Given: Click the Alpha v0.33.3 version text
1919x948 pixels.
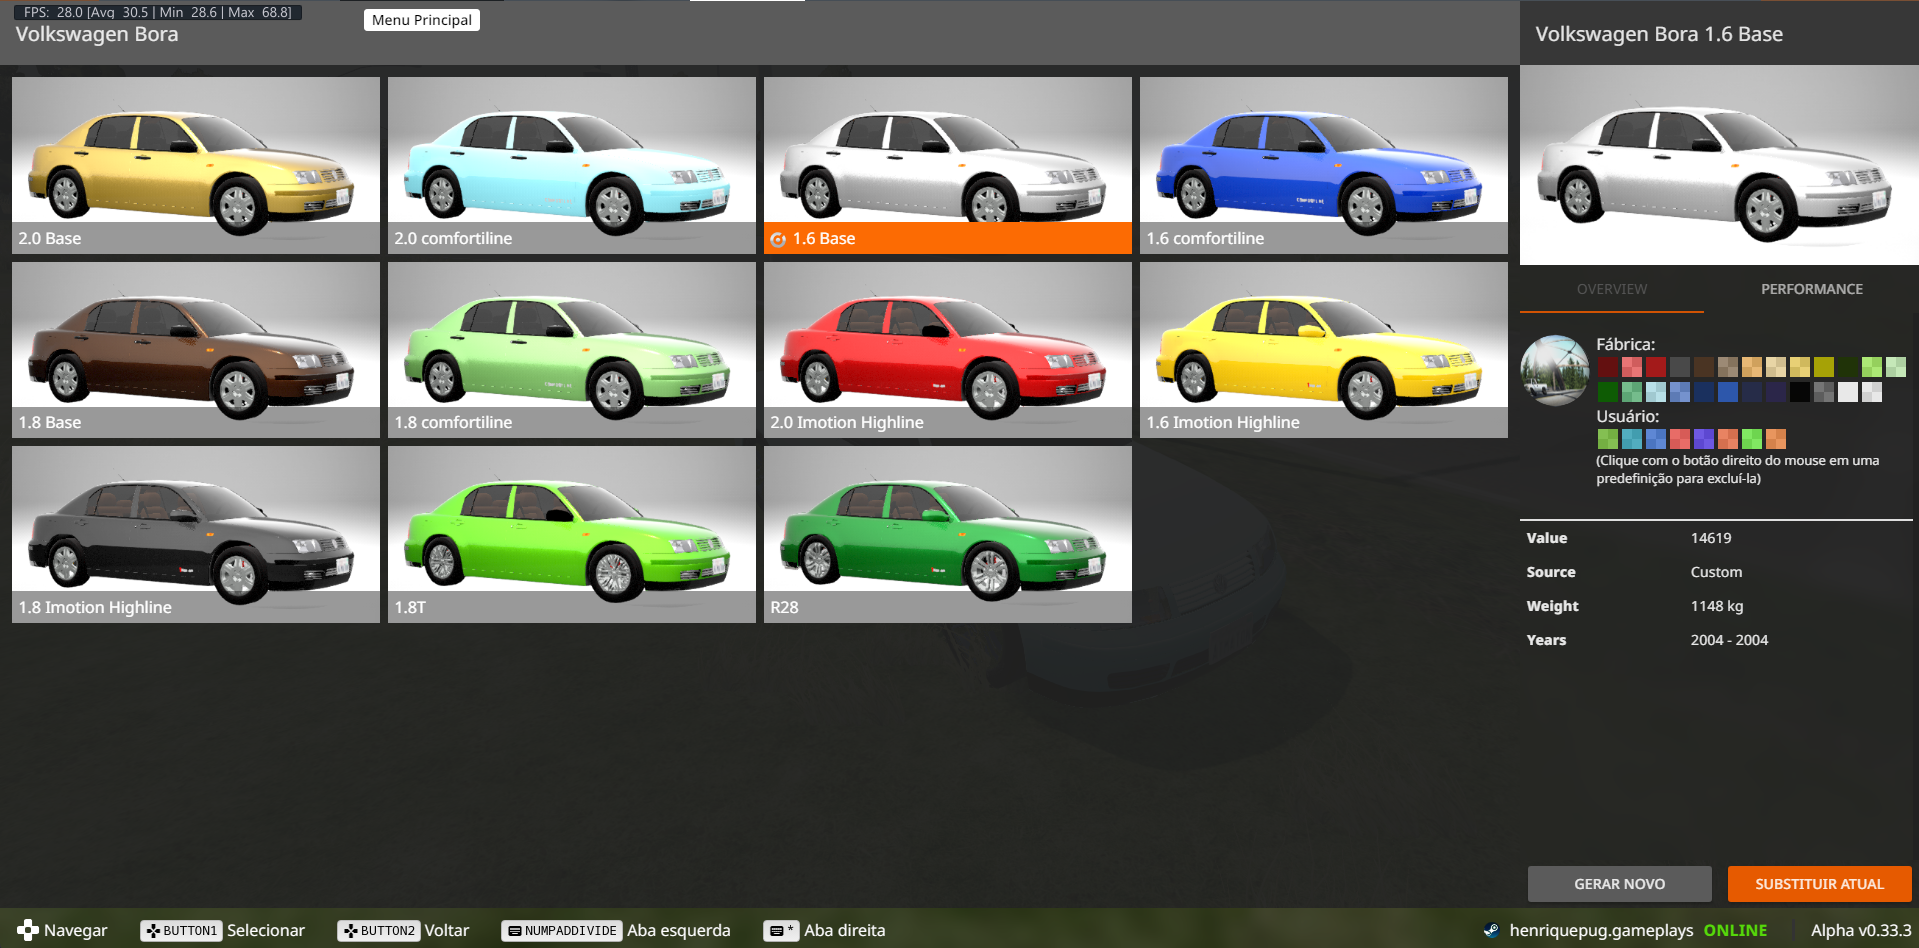Looking at the screenshot, I should pyautogui.click(x=1860, y=930).
